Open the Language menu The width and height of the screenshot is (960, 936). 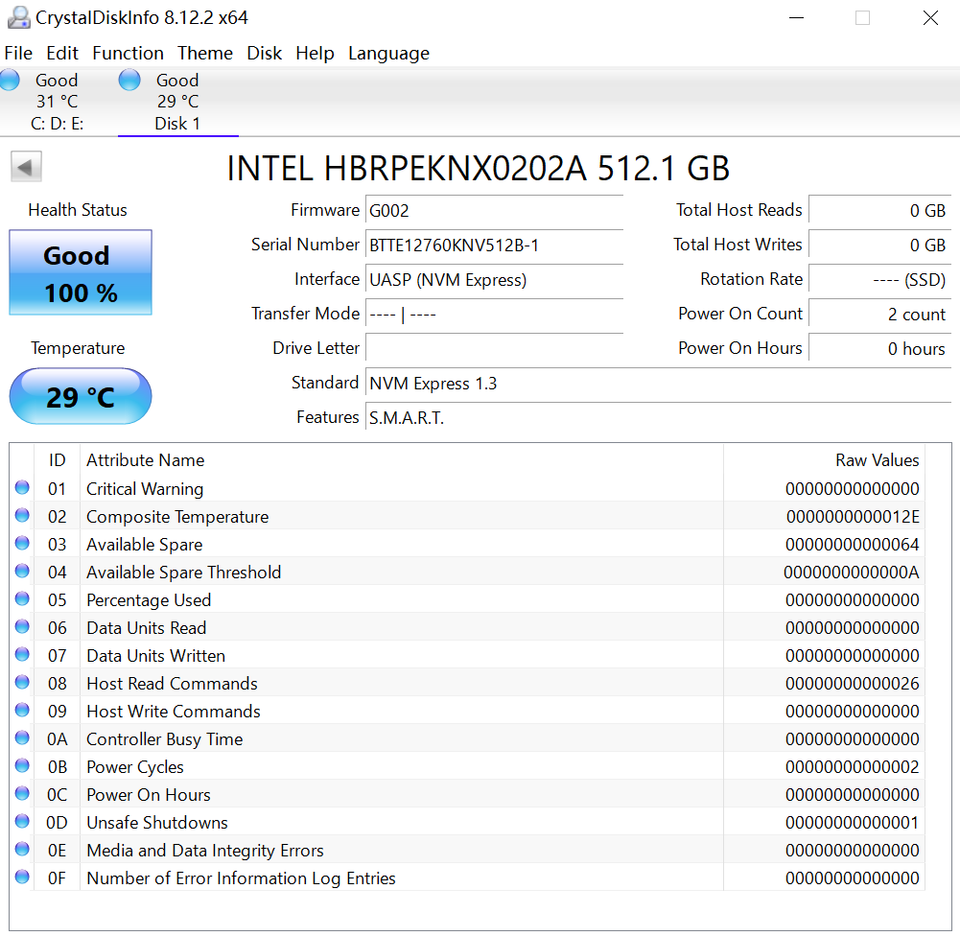point(388,53)
